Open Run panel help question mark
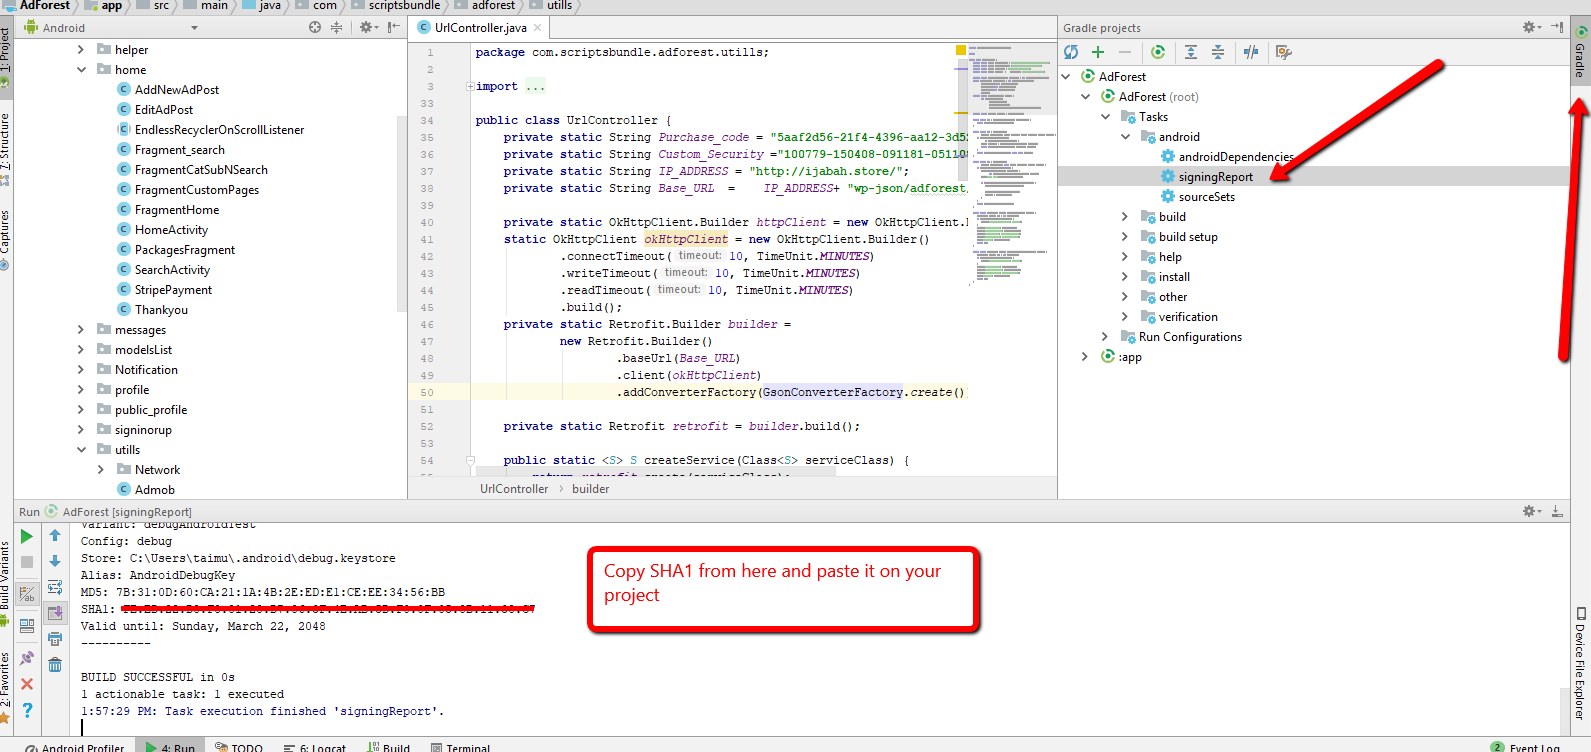 point(27,710)
